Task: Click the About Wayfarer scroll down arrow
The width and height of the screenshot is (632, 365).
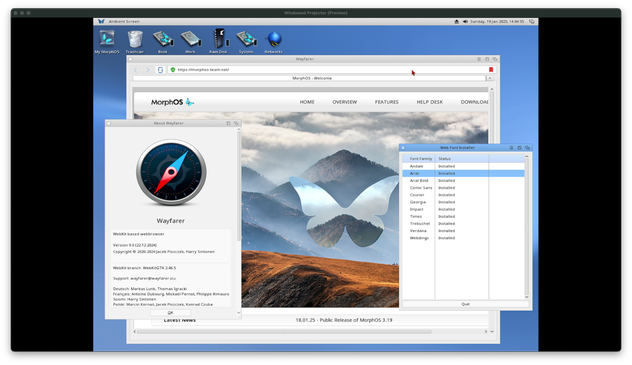Action: point(238,312)
